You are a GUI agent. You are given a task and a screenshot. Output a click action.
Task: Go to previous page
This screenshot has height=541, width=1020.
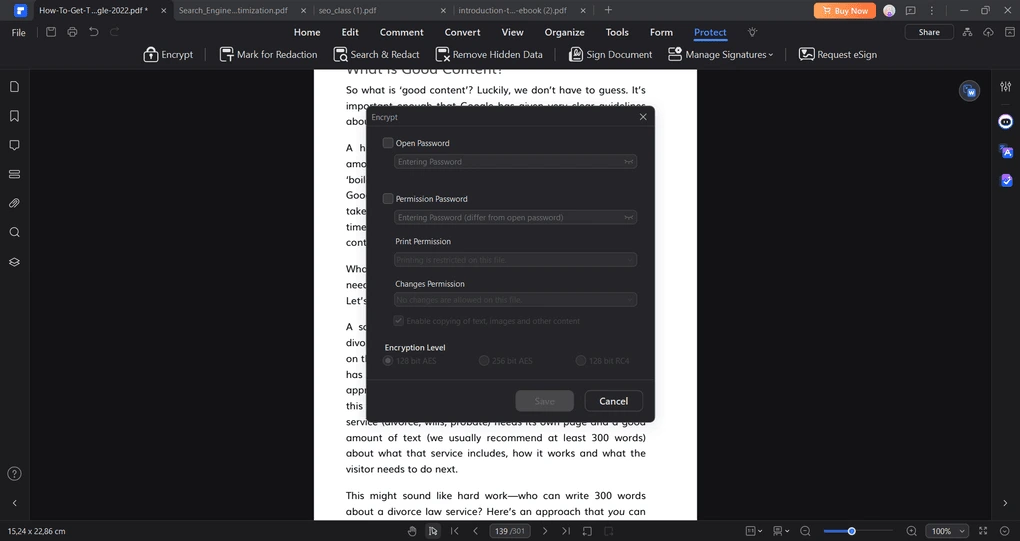coord(476,531)
